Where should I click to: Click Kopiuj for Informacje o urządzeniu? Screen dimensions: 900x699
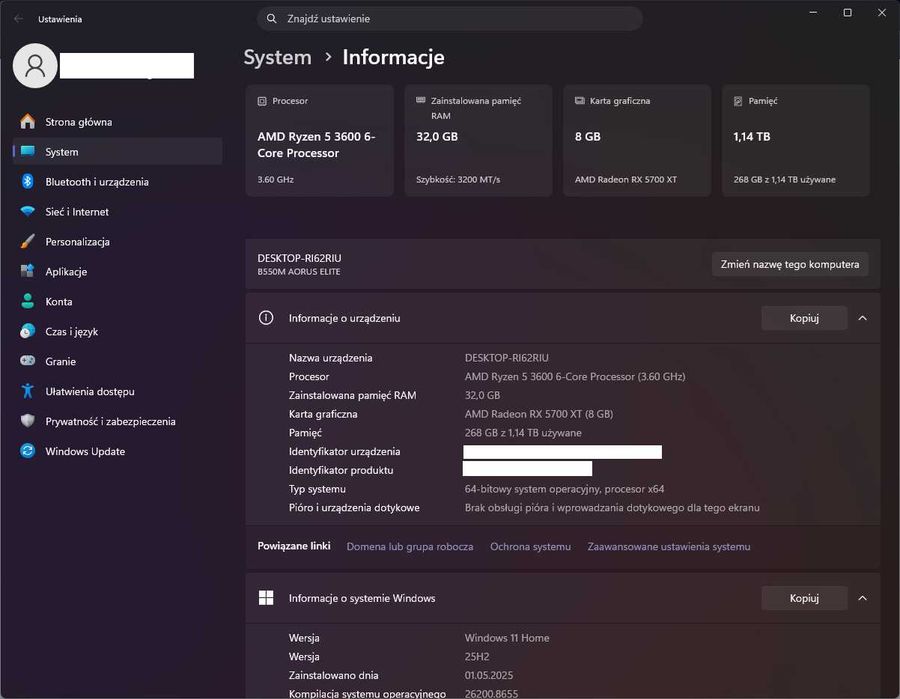point(804,318)
